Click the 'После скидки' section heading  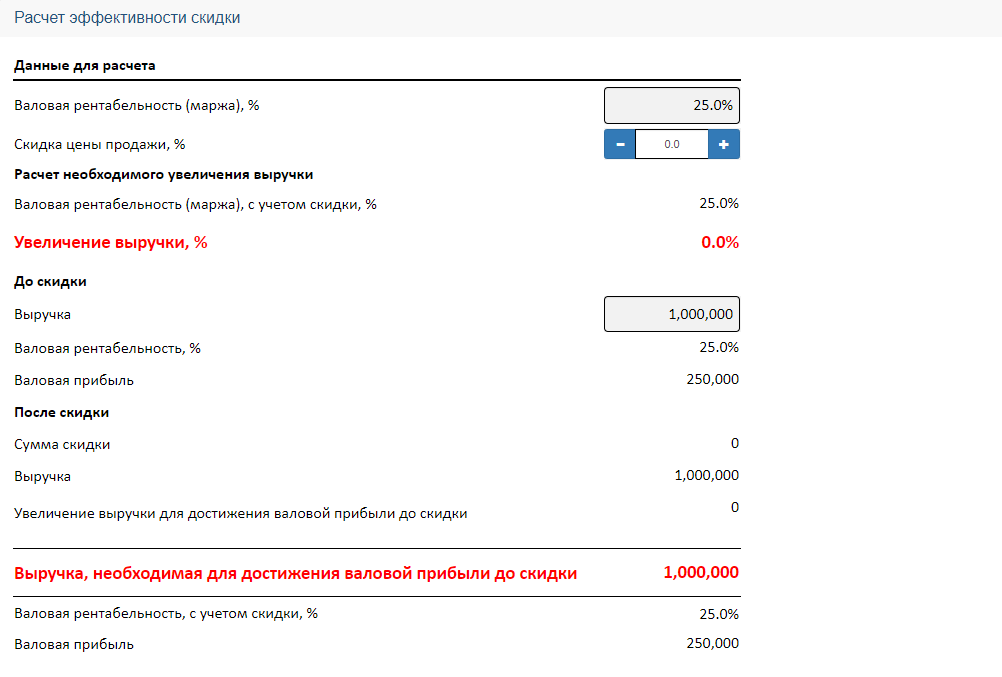[61, 412]
